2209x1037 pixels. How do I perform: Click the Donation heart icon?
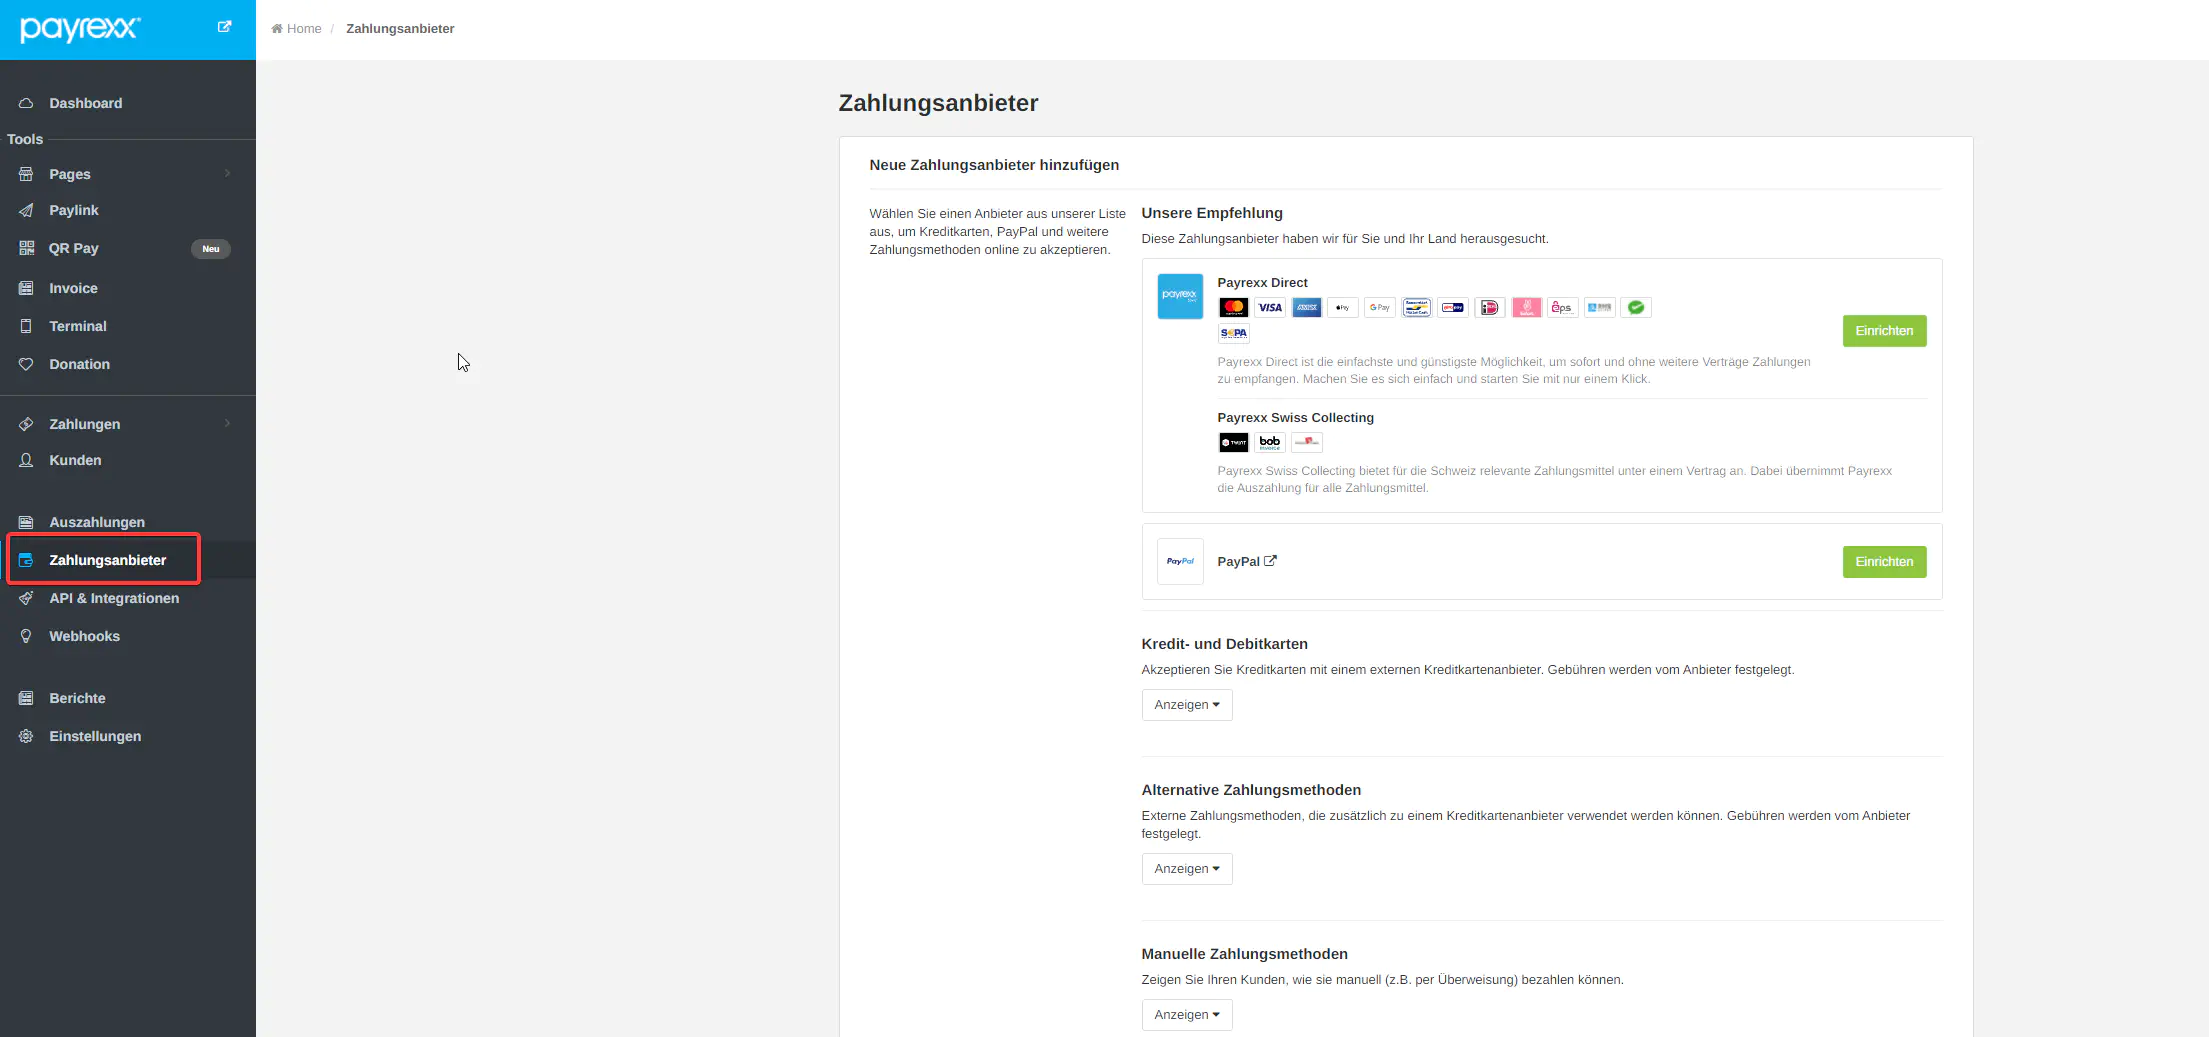[26, 364]
